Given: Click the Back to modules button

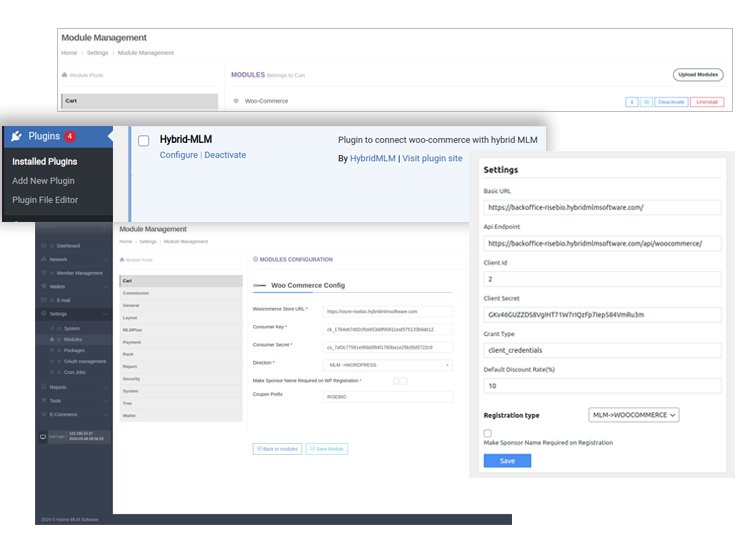Looking at the screenshot, I should pyautogui.click(x=278, y=449).
